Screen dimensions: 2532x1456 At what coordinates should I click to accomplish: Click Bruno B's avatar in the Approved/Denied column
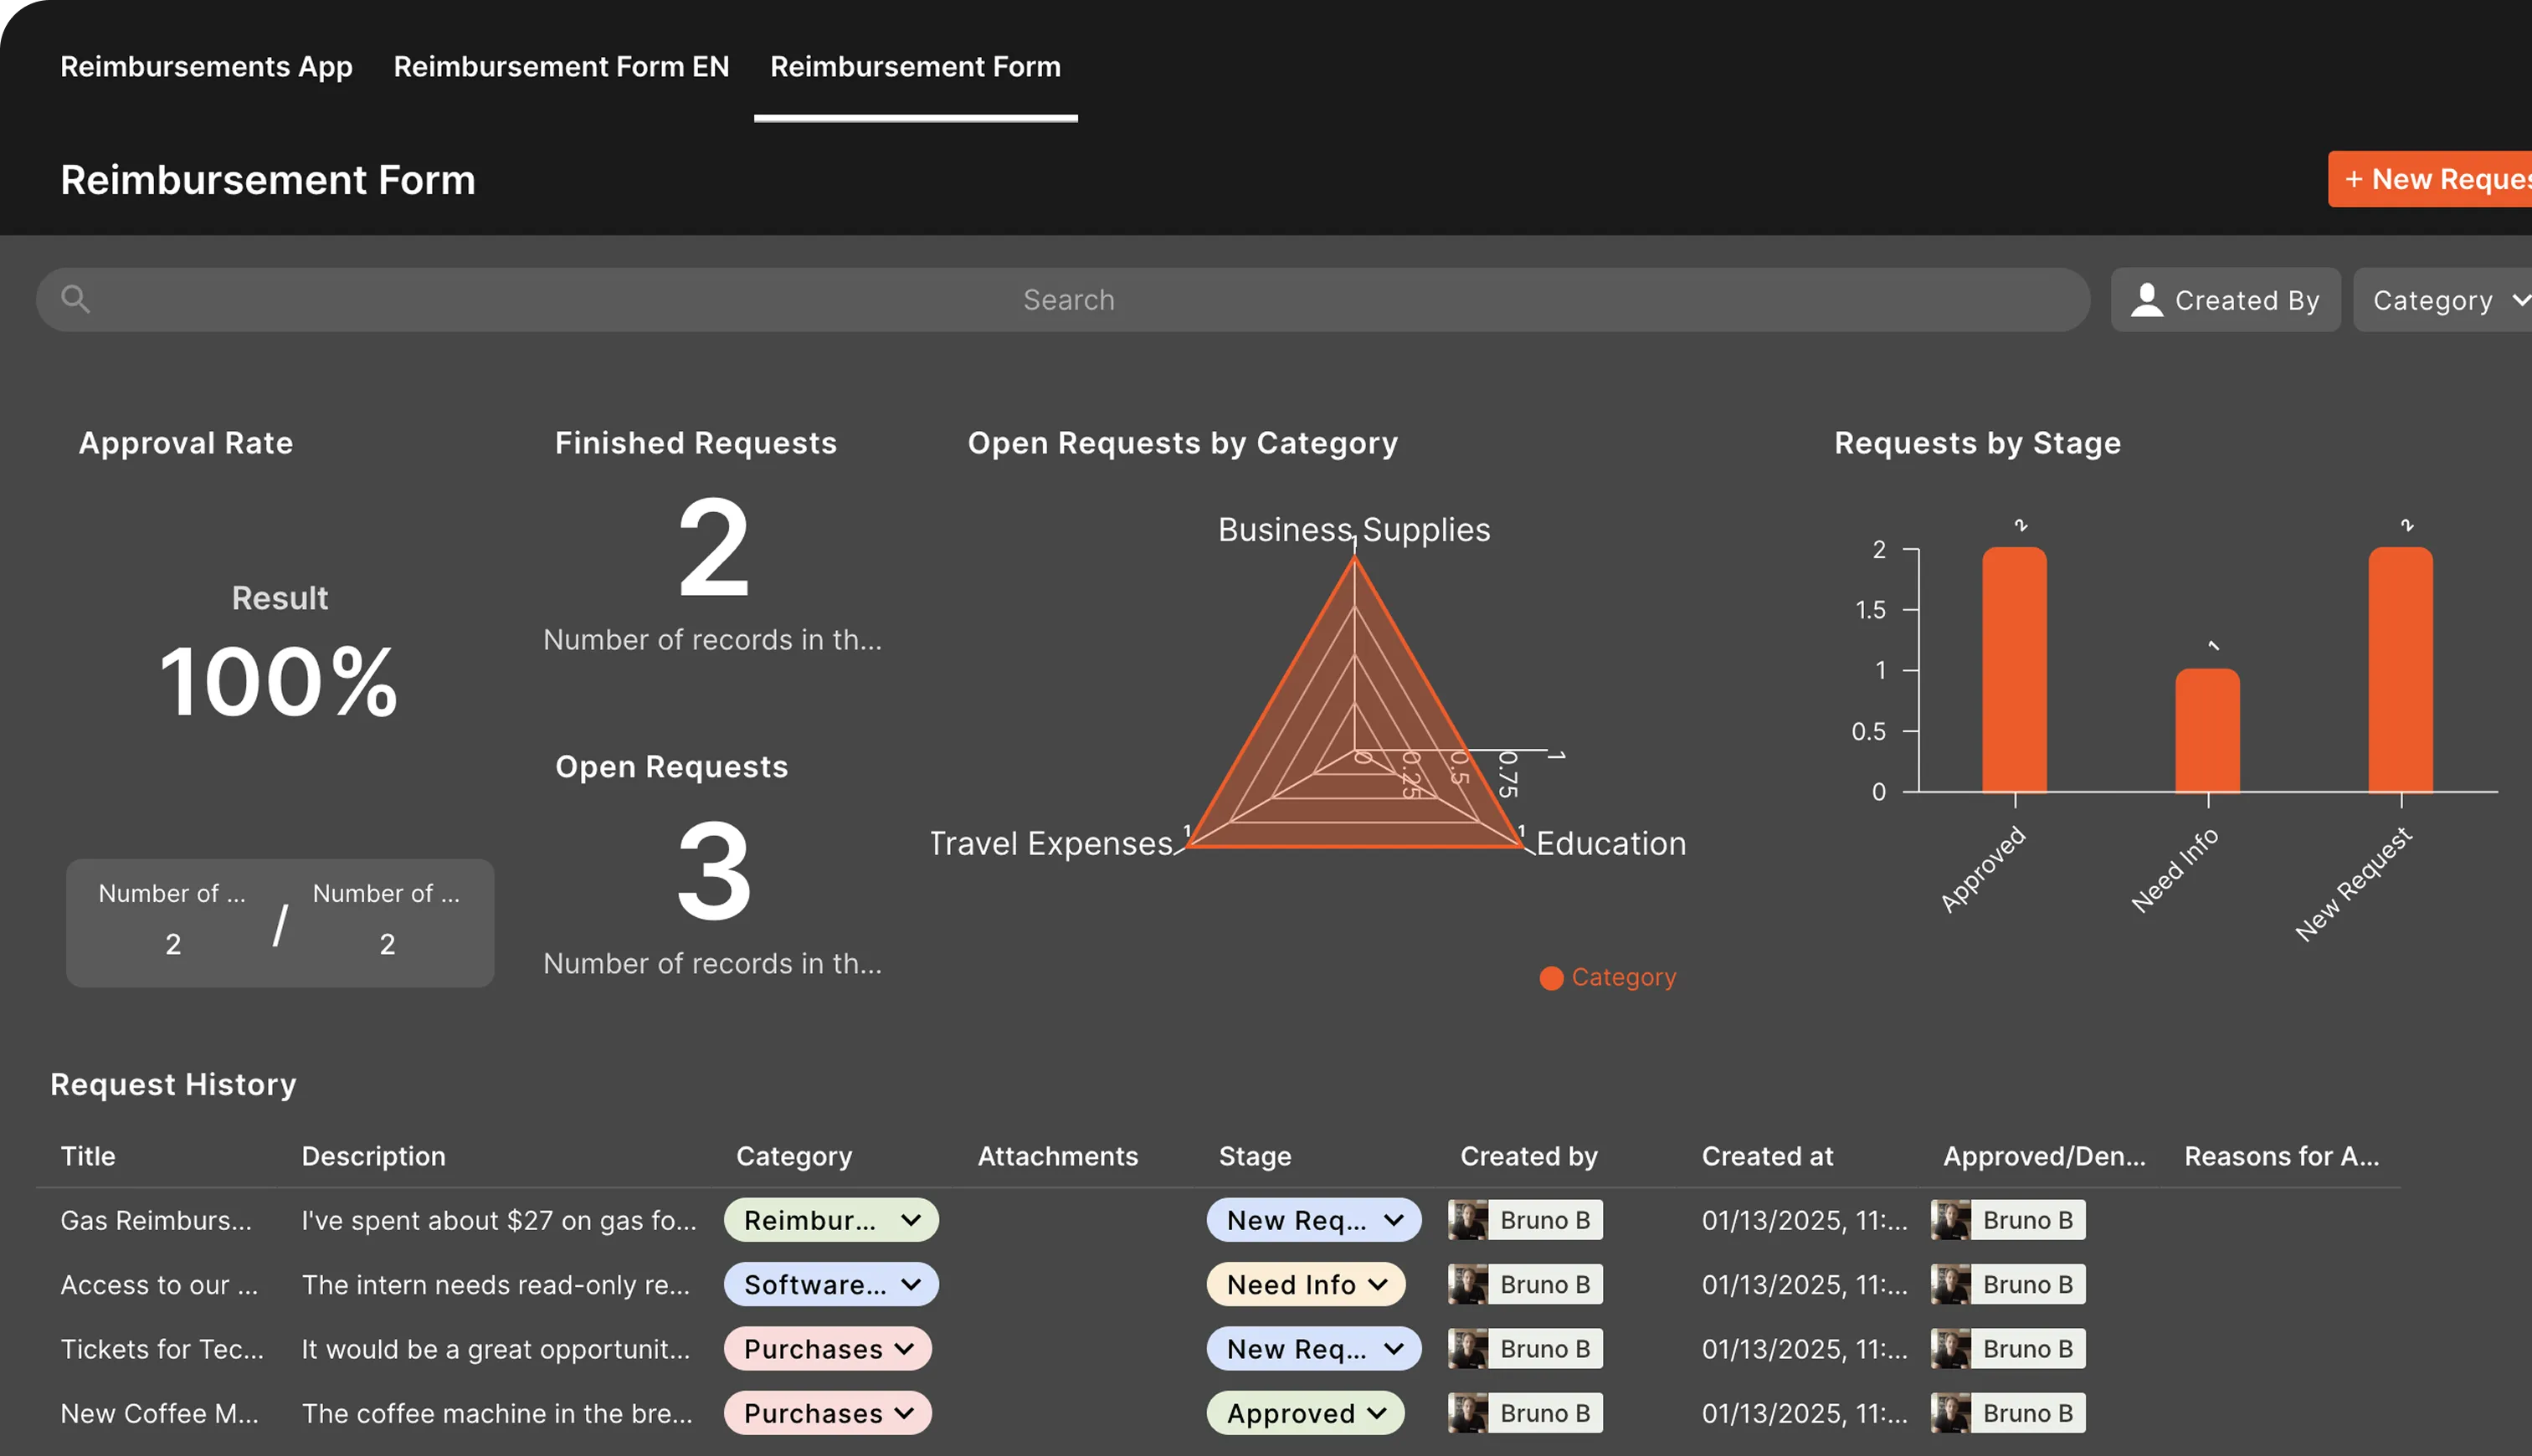(1950, 1219)
